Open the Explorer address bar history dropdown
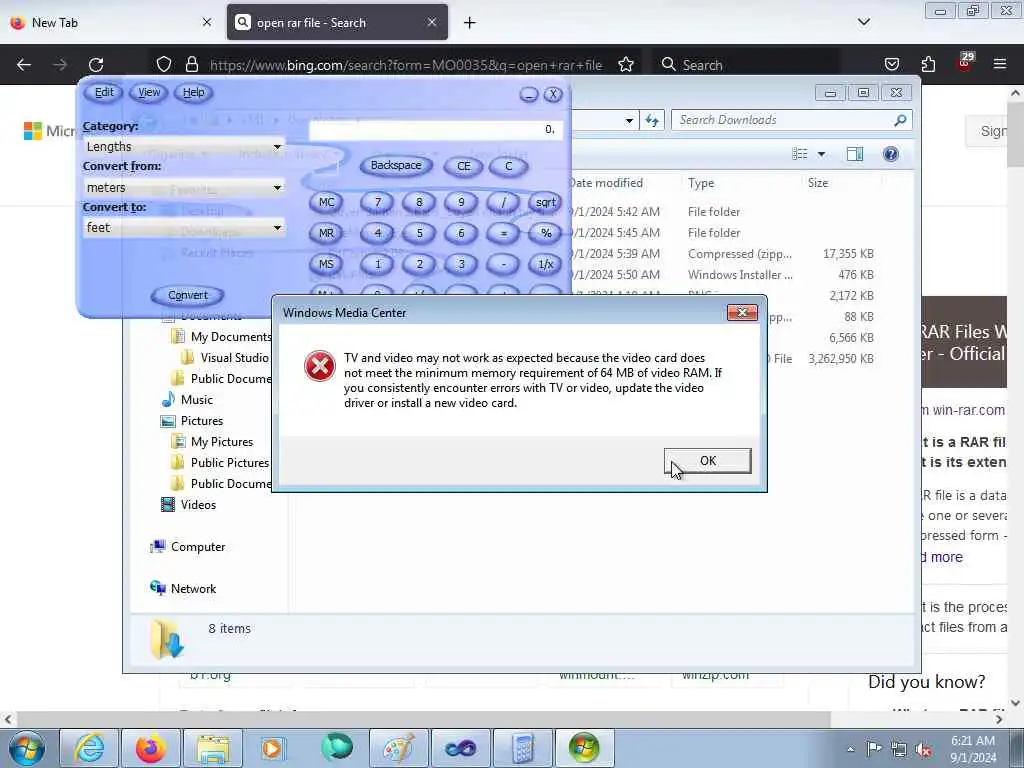 point(629,120)
